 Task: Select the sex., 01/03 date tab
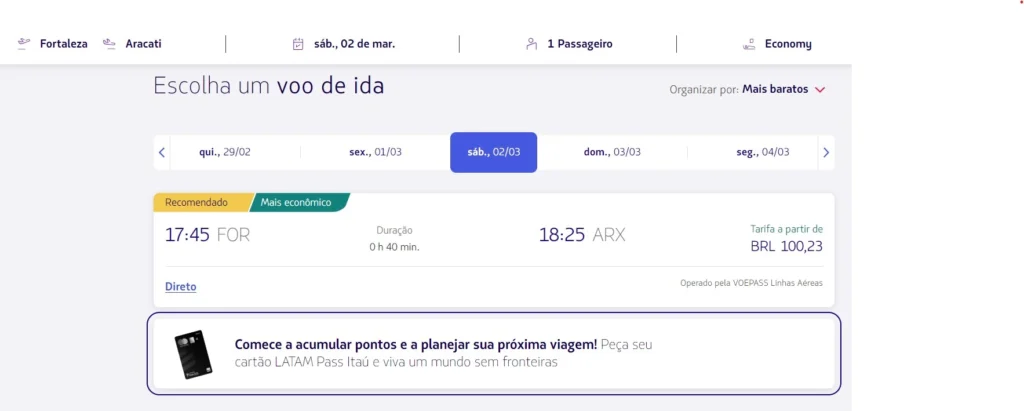coord(375,153)
